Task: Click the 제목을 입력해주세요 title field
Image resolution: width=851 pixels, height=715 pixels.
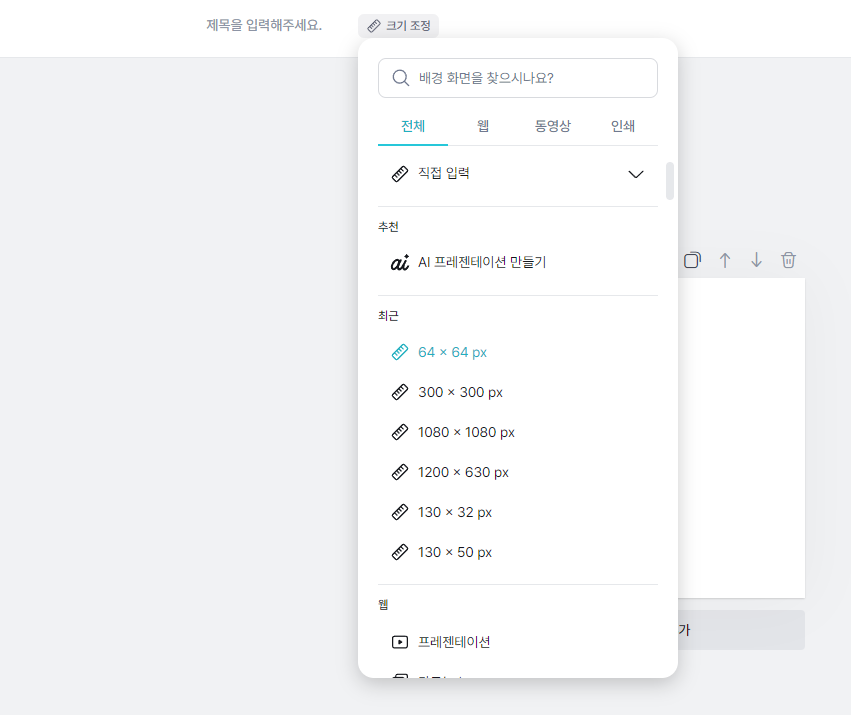Action: coord(263,26)
